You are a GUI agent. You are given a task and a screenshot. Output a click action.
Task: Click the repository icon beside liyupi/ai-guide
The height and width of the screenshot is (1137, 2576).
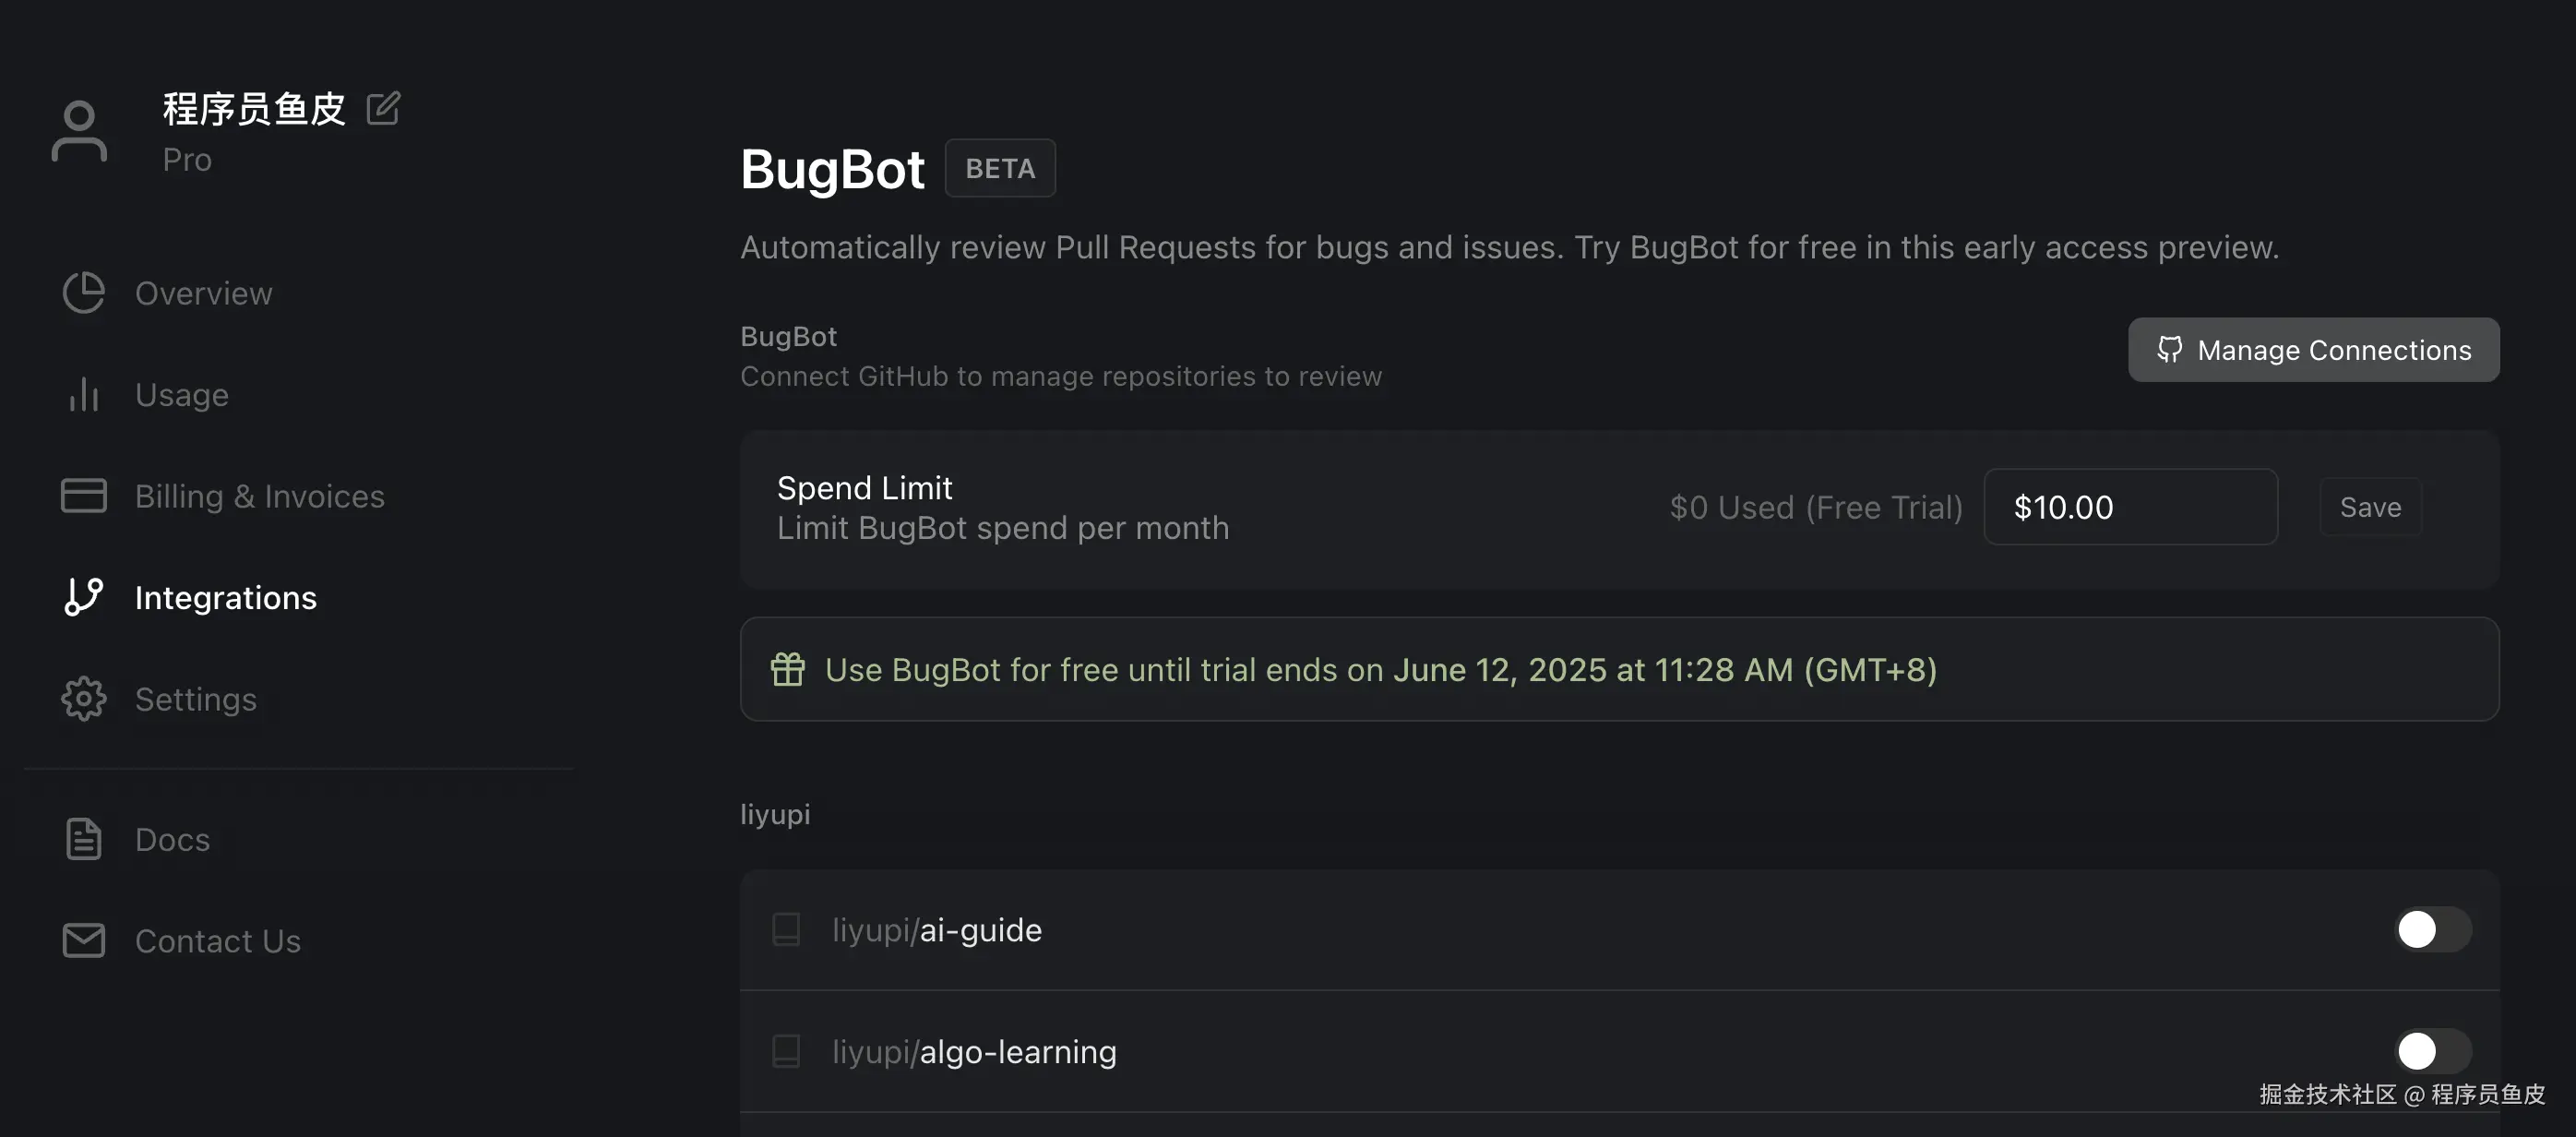coord(786,929)
